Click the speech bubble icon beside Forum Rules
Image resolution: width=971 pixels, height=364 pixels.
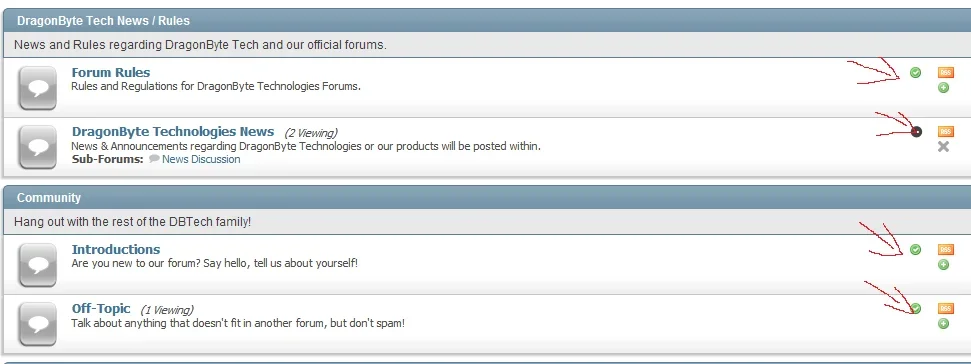click(38, 88)
